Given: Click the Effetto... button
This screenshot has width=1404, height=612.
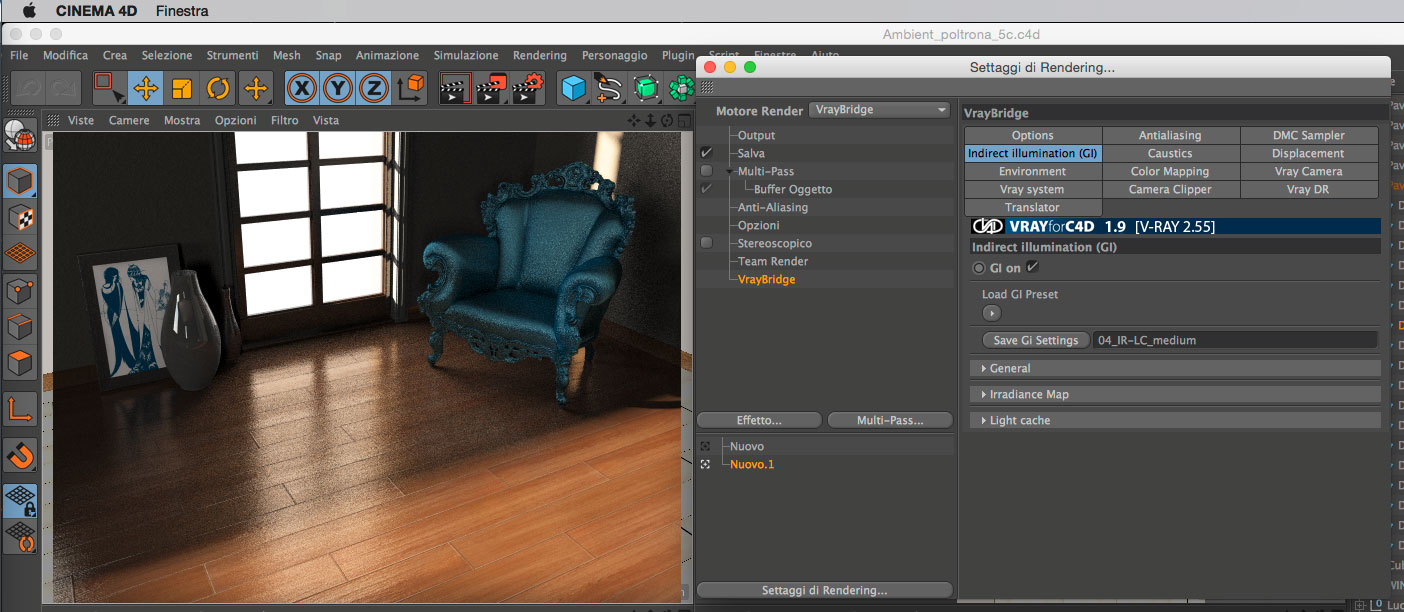Looking at the screenshot, I should click(x=759, y=420).
